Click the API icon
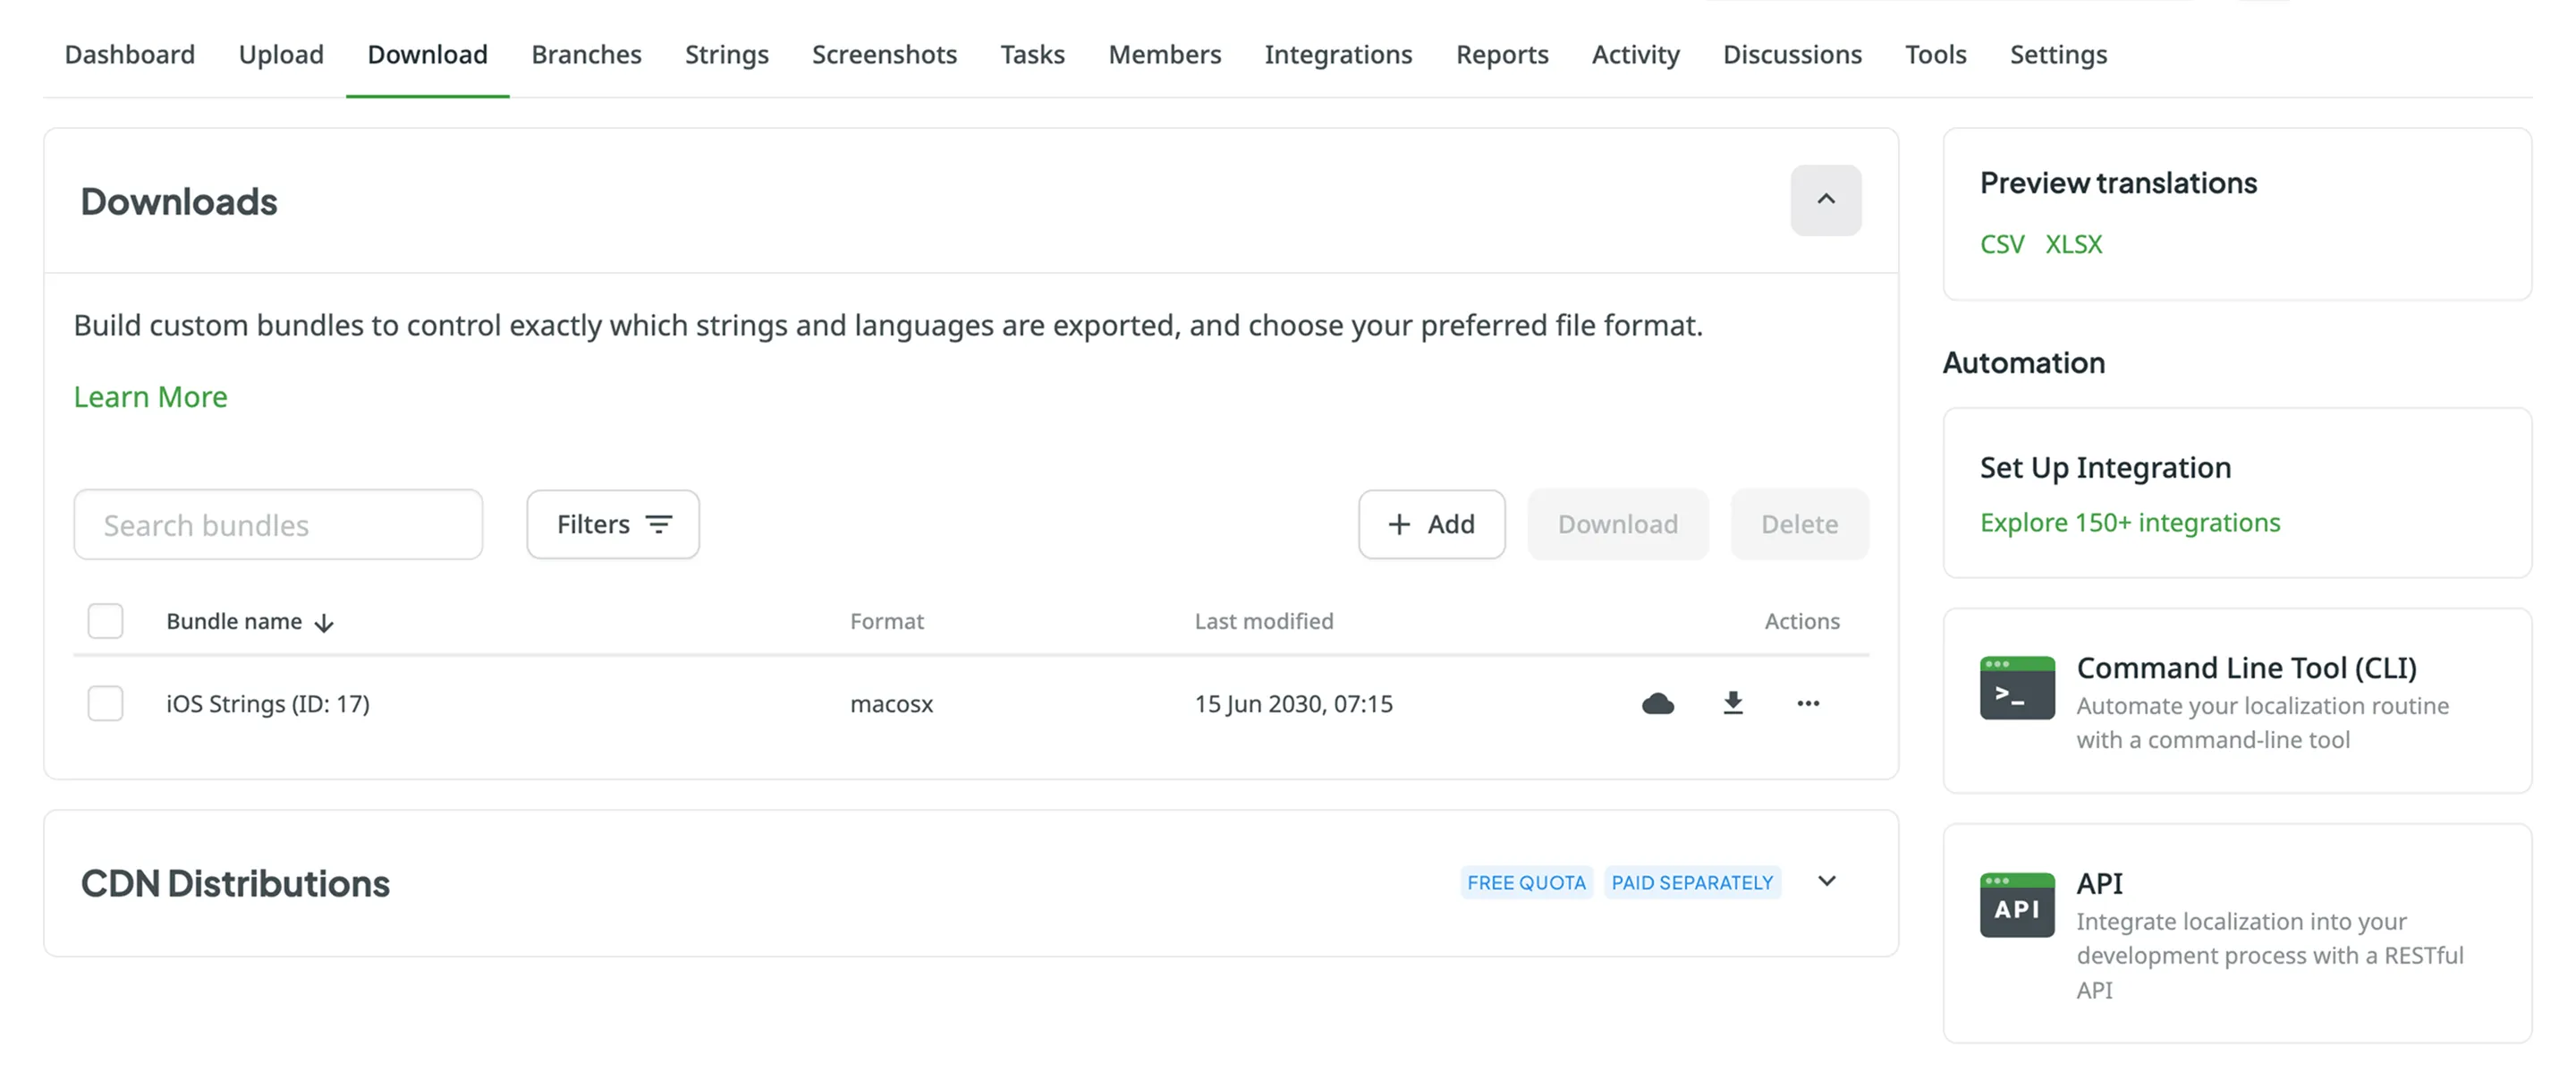Viewport: 2576px width, 1089px height. [x=2016, y=905]
